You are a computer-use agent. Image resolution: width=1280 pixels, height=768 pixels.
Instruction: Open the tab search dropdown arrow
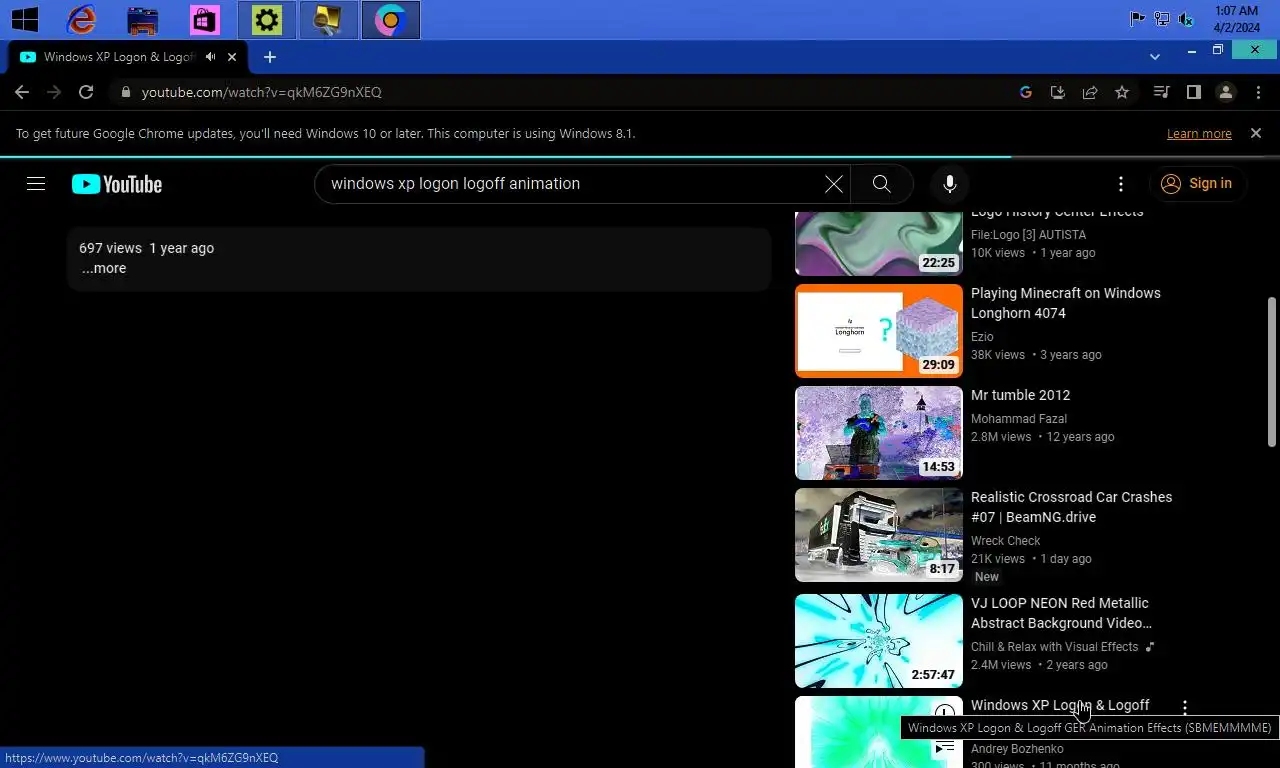click(x=1155, y=57)
